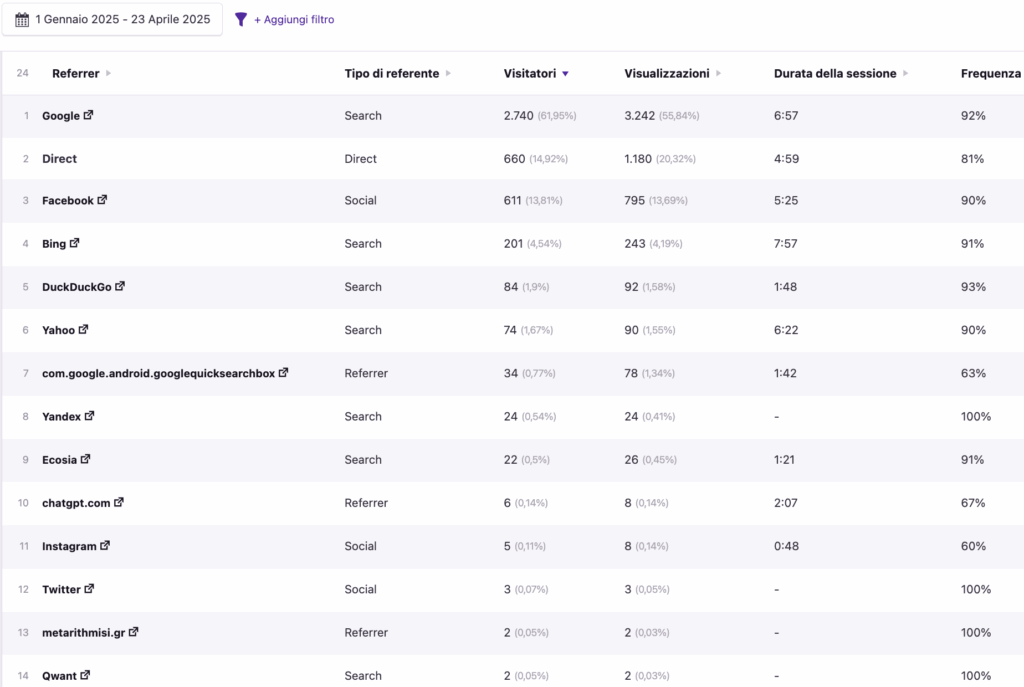The image size is (1024, 687).
Task: Click Instagram session duration 0:48
Action: tap(786, 546)
